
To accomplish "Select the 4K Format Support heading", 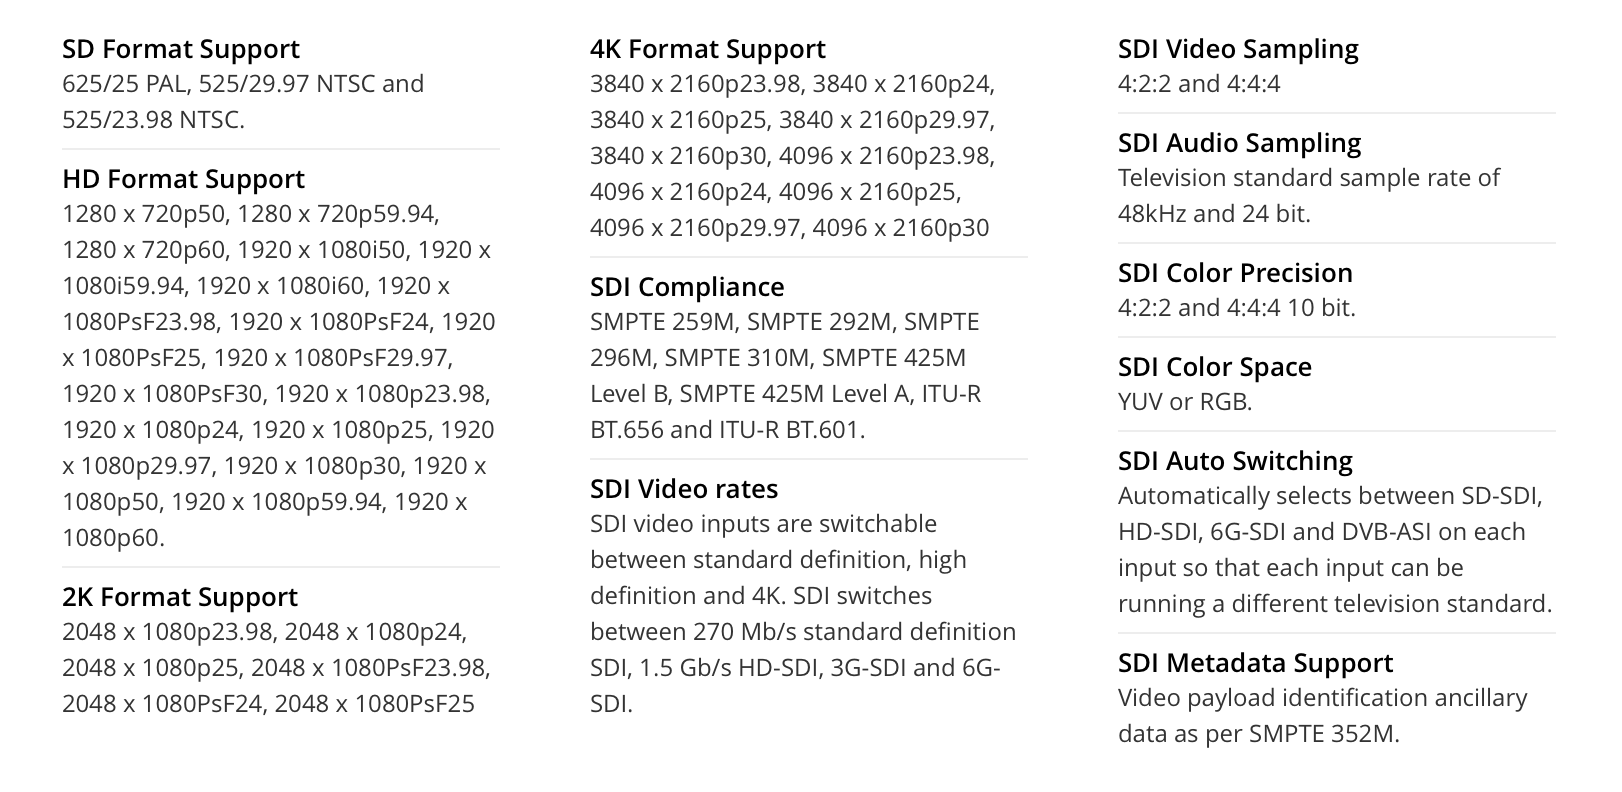I will [708, 49].
